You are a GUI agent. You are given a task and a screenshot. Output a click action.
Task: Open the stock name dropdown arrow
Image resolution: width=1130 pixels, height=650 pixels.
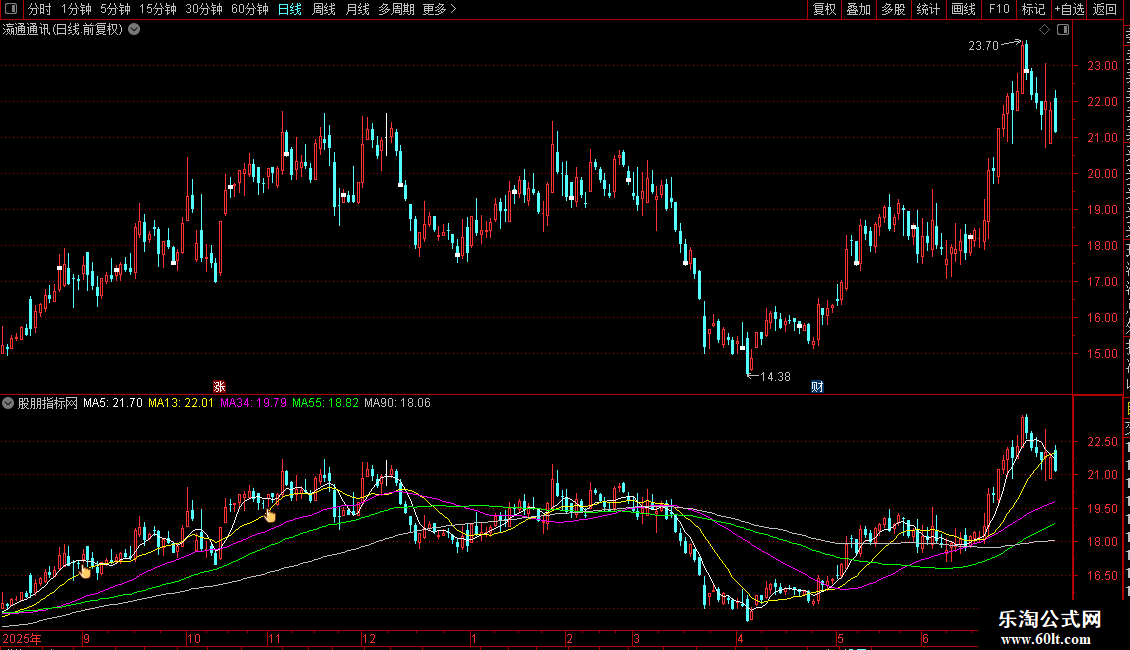click(134, 30)
